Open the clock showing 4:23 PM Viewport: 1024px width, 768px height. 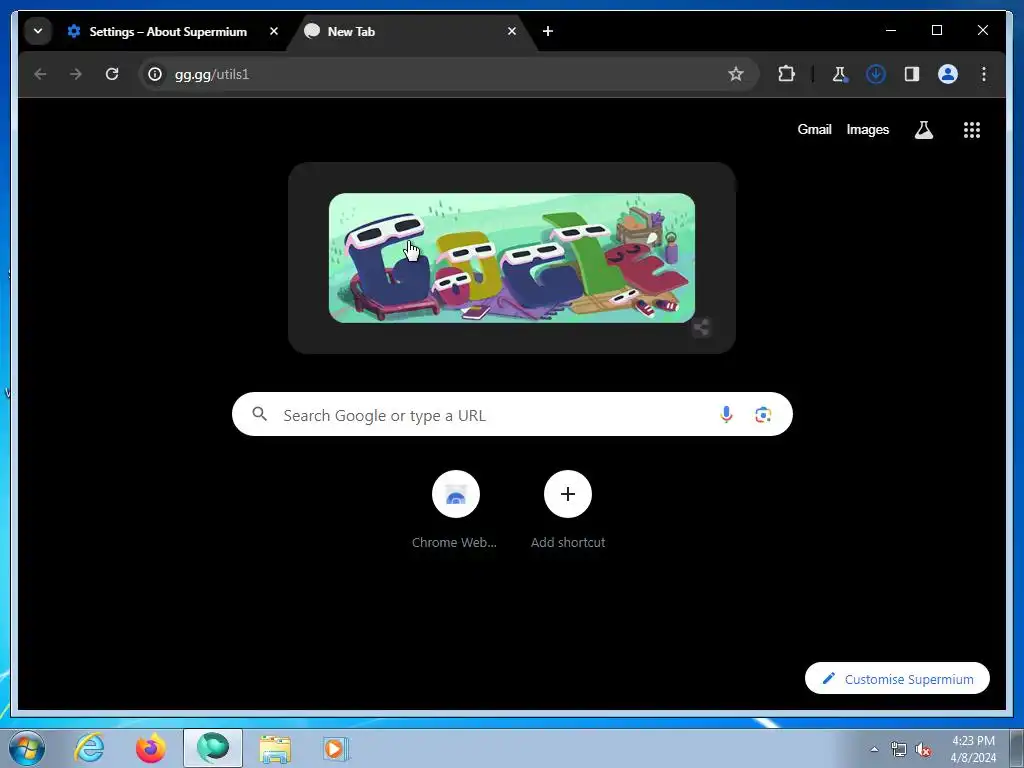[x=973, y=749]
